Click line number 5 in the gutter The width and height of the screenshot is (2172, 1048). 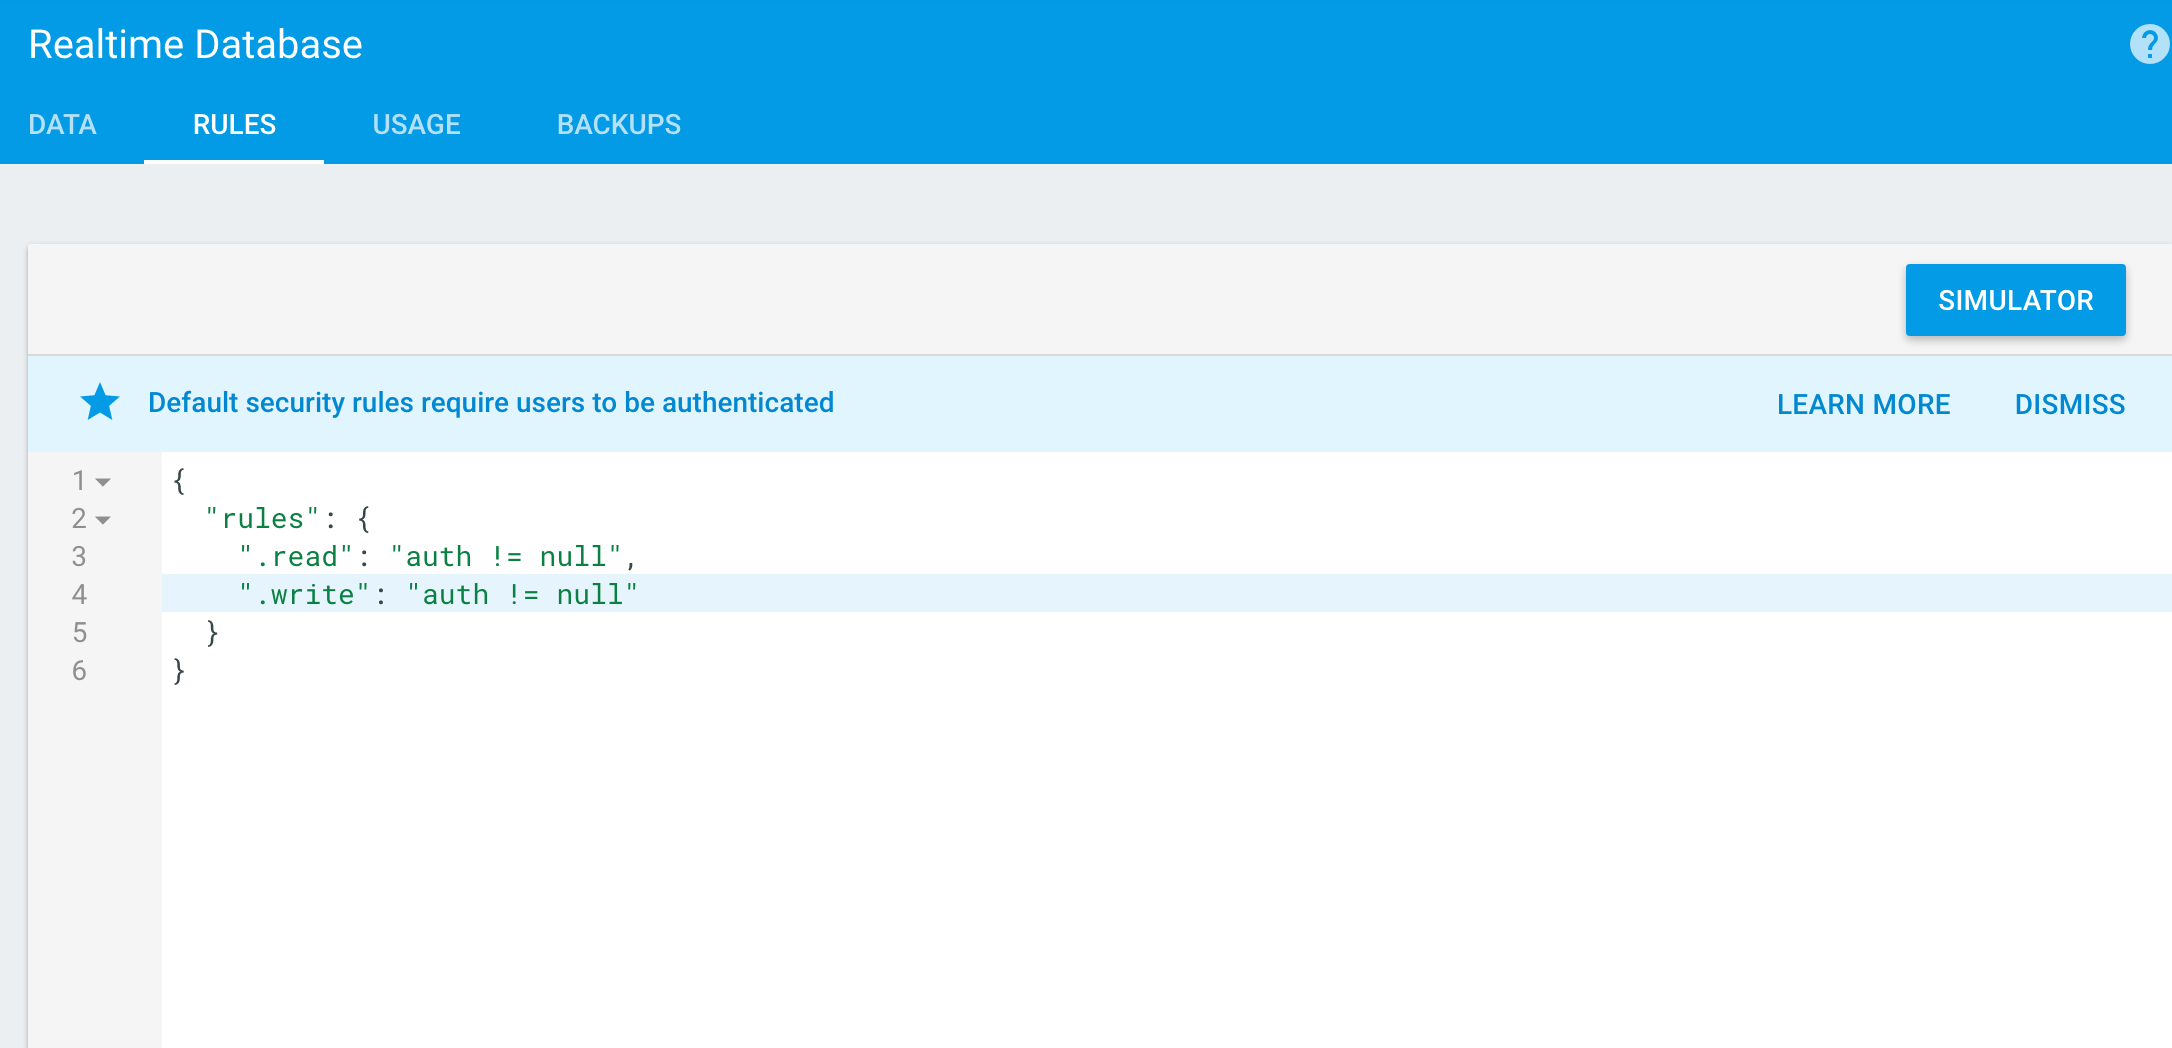[79, 633]
